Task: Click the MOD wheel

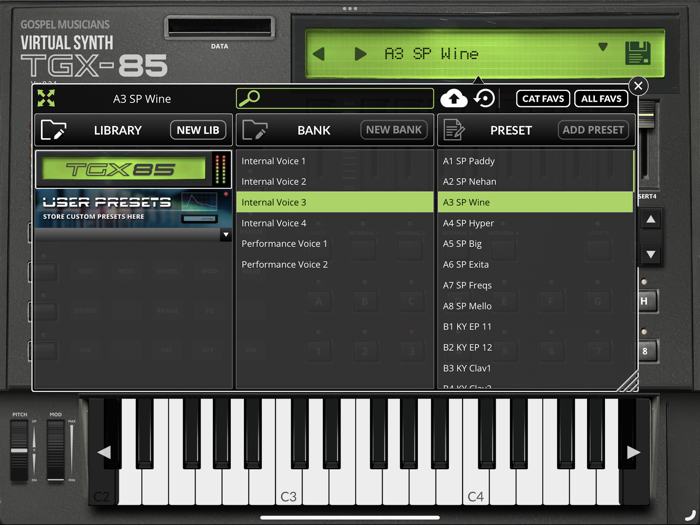Action: [56, 450]
